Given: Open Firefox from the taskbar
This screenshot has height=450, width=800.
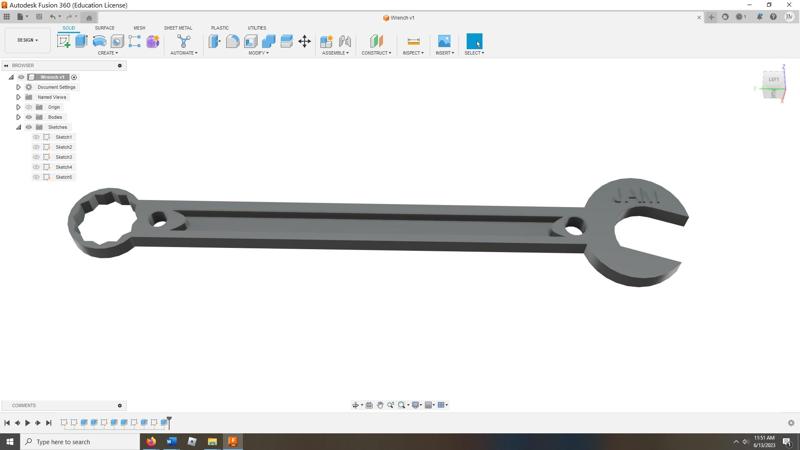Looking at the screenshot, I should 151,441.
